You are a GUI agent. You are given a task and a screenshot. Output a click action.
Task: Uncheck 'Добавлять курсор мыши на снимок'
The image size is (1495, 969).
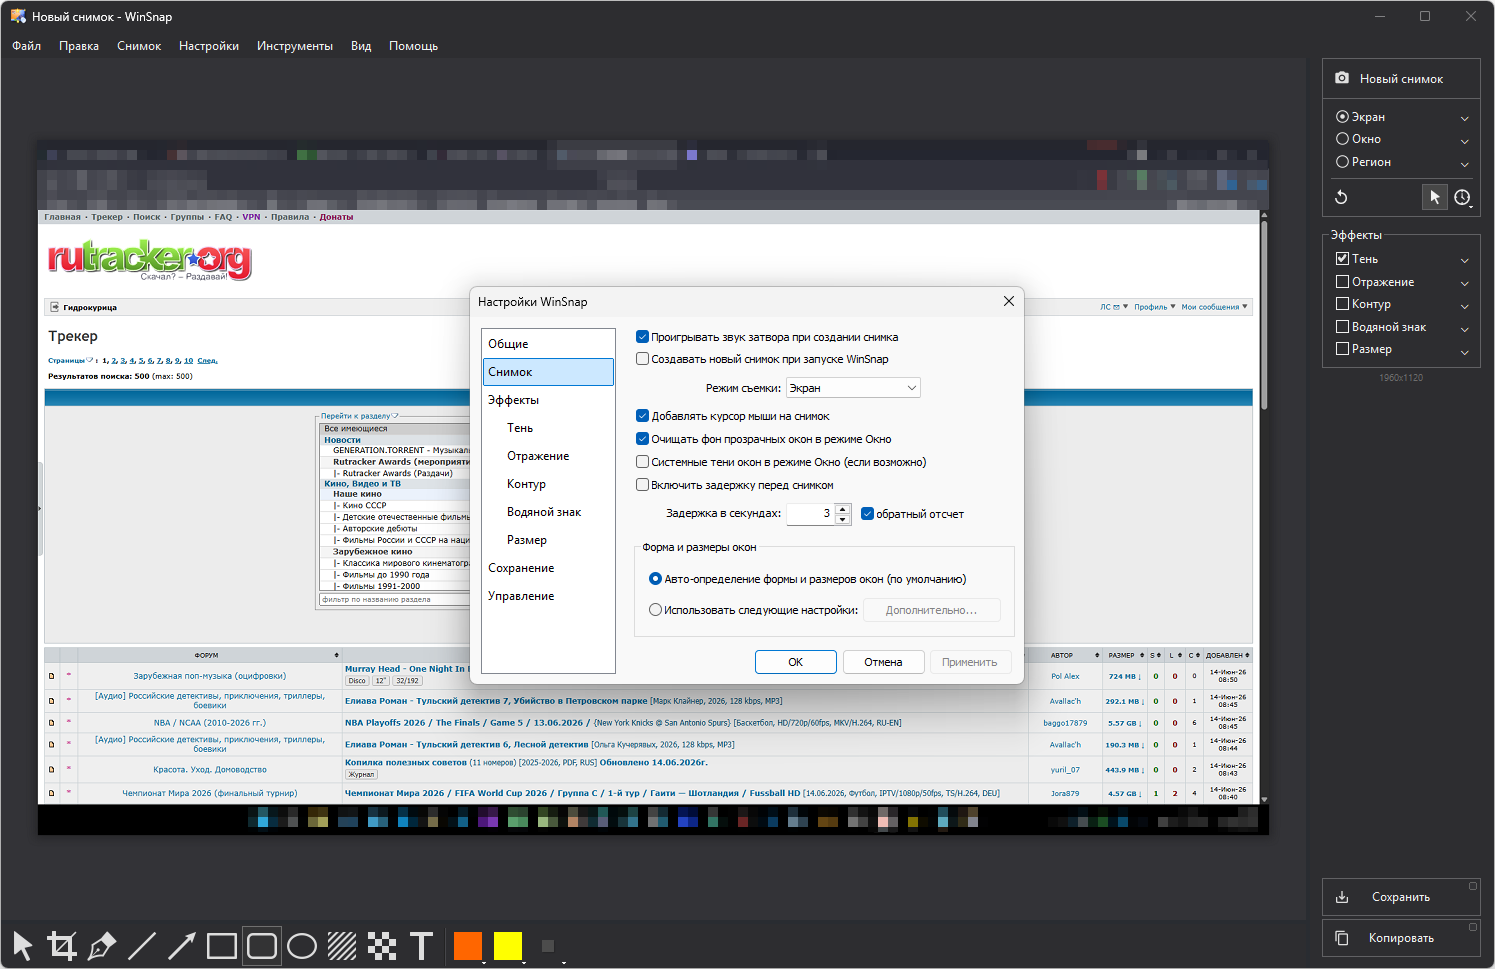tap(643, 416)
